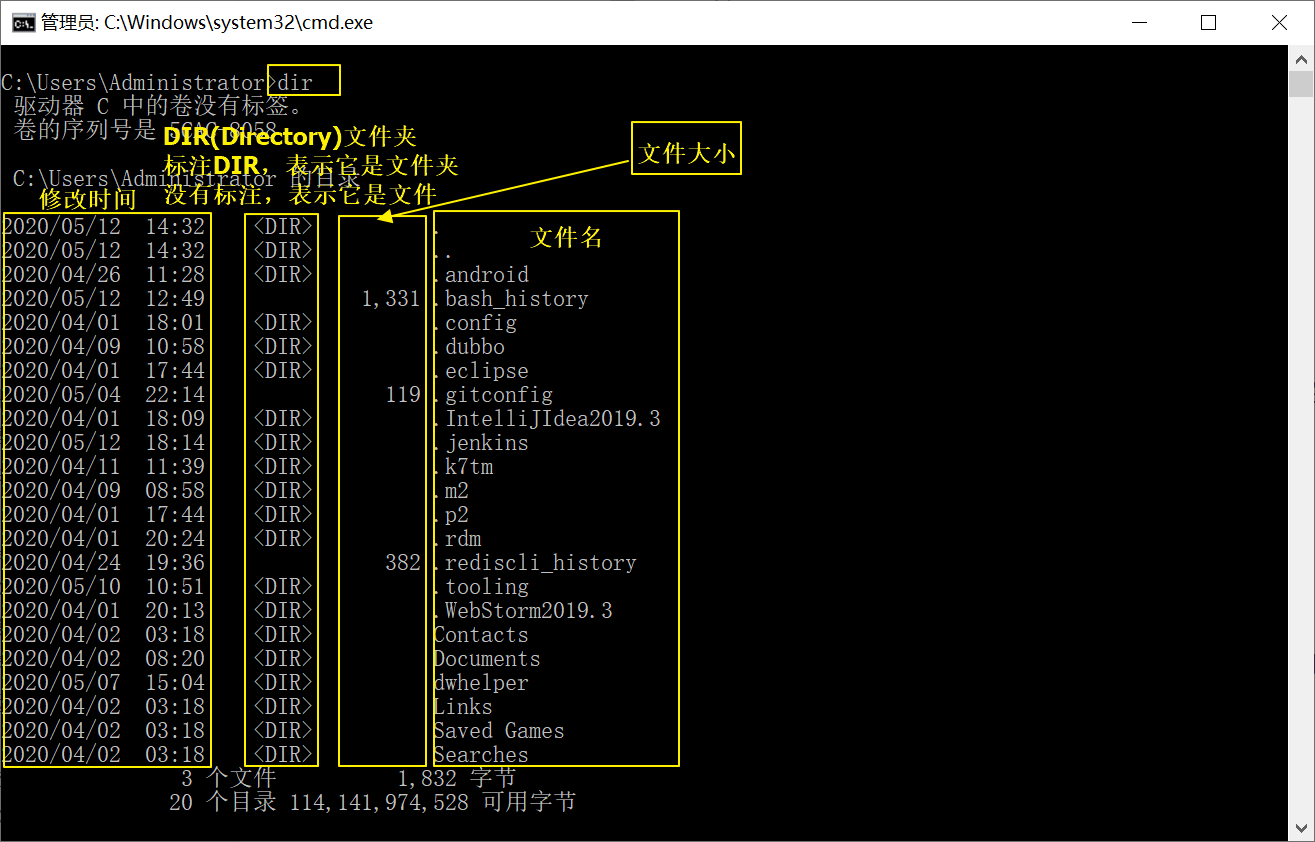This screenshot has width=1315, height=842.
Task: Select the Saved Games folder name
Action: (499, 731)
